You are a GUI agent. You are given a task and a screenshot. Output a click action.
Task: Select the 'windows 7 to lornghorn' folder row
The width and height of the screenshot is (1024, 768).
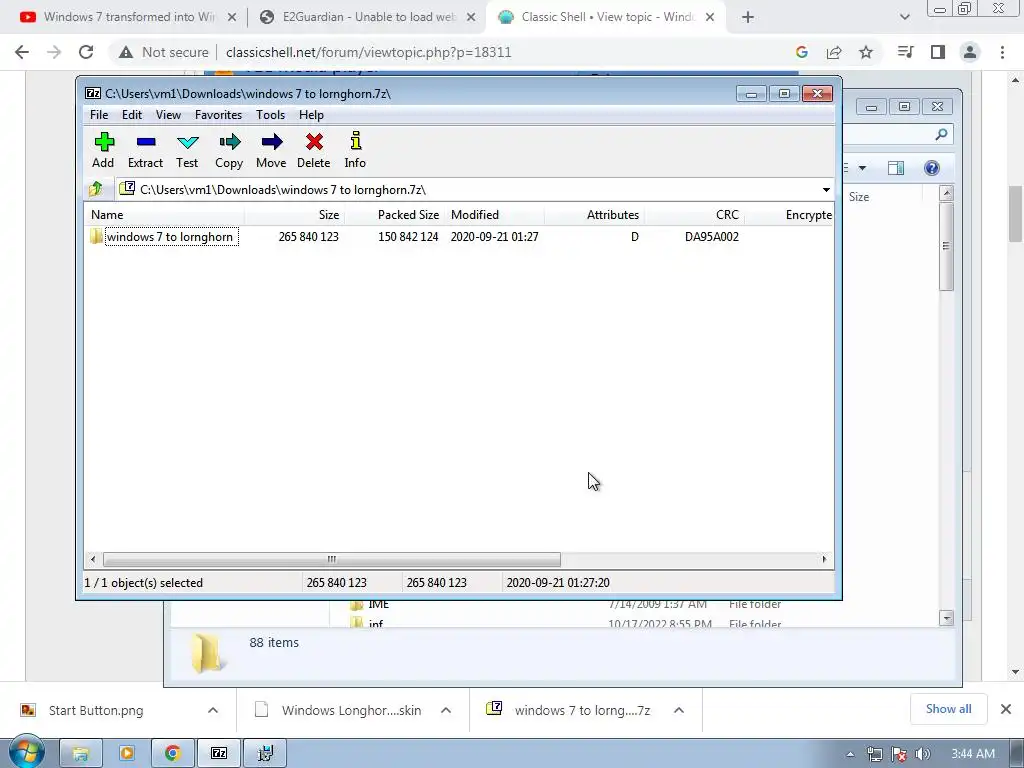coord(169,237)
